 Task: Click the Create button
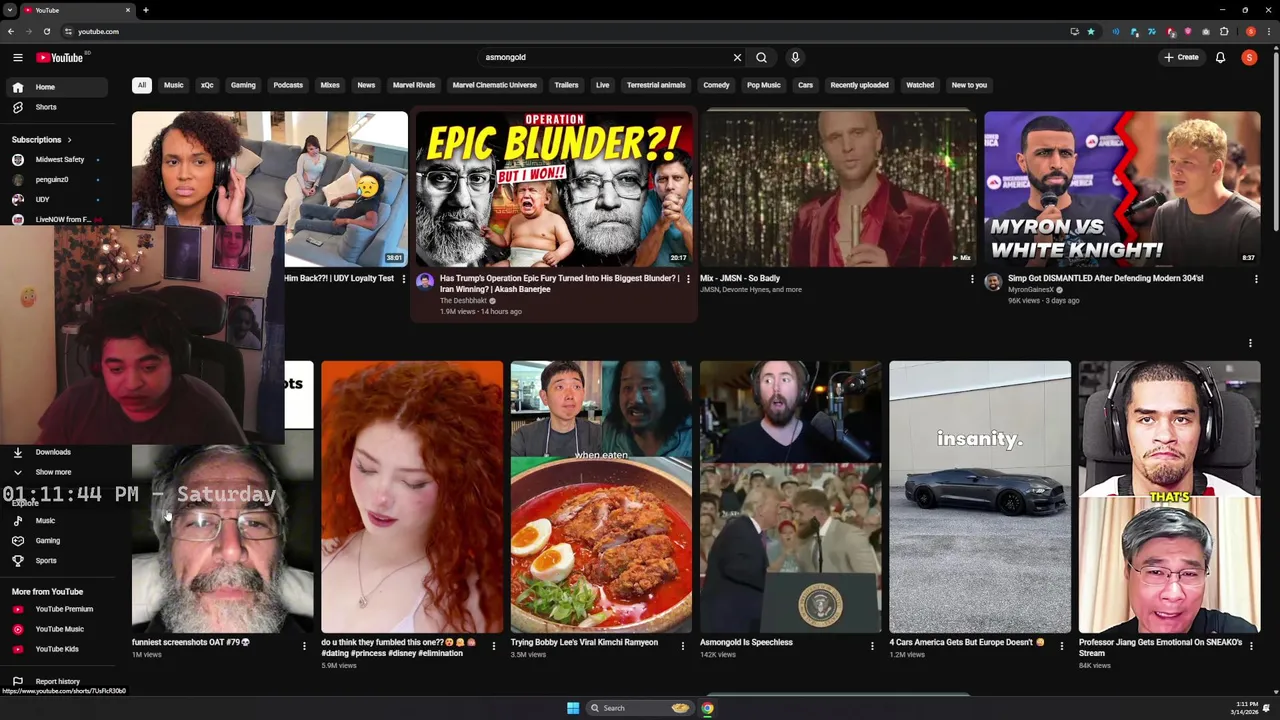(x=1181, y=58)
